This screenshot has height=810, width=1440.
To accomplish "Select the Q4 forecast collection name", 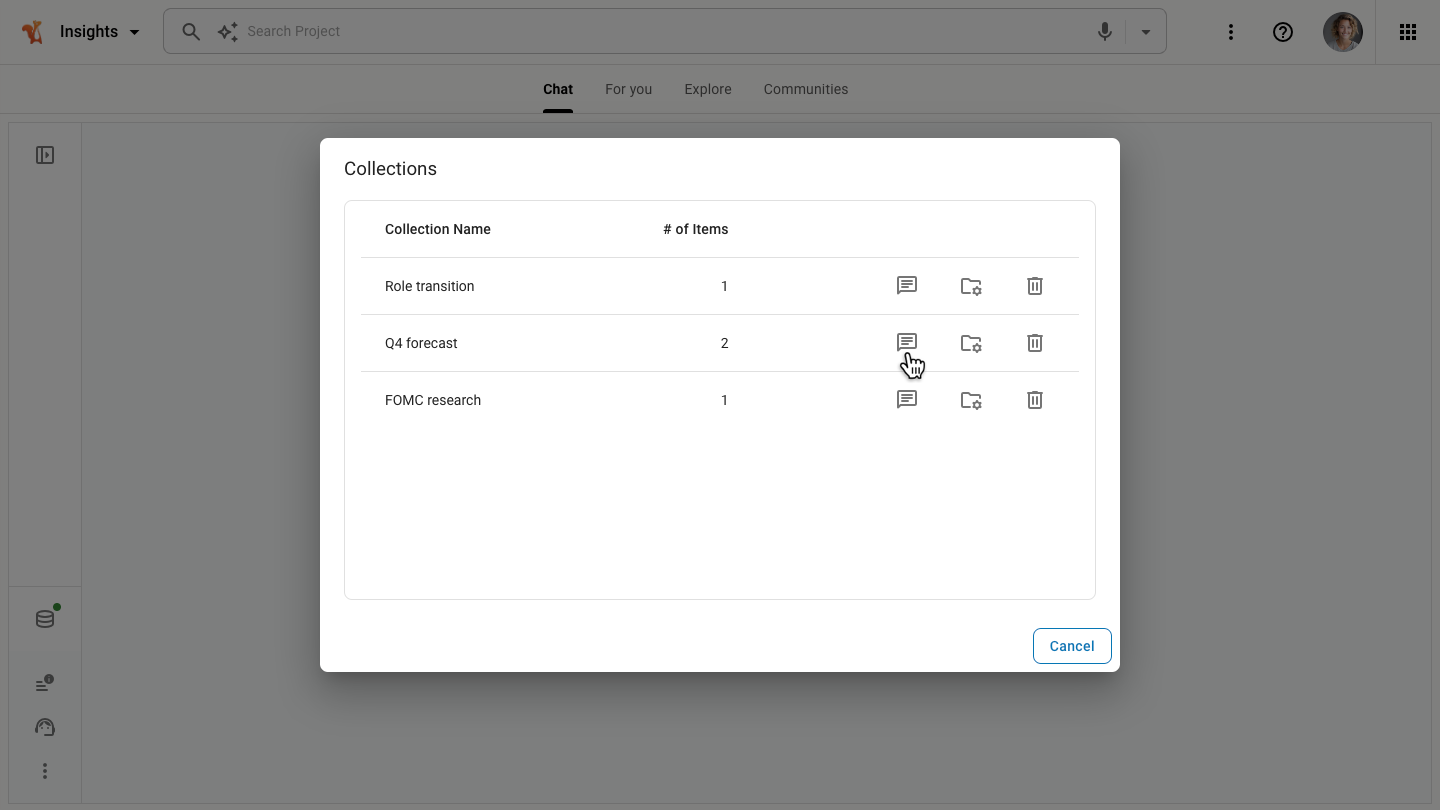I will click(x=421, y=343).
